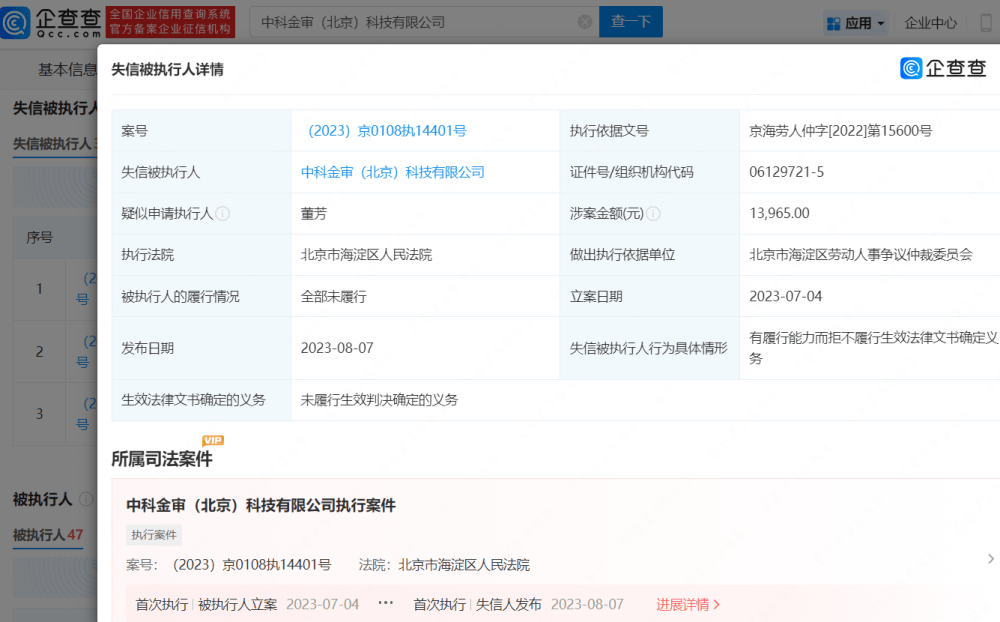This screenshot has width=1000, height=622.
Task: Click row number 3 in the background list
Action: [40, 414]
